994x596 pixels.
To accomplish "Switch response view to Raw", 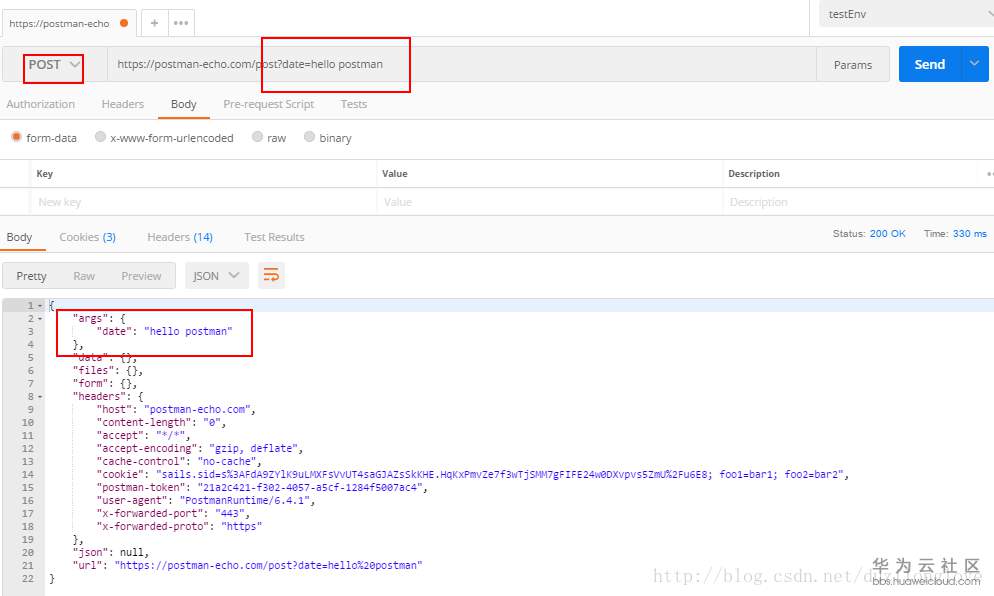I will coord(84,276).
